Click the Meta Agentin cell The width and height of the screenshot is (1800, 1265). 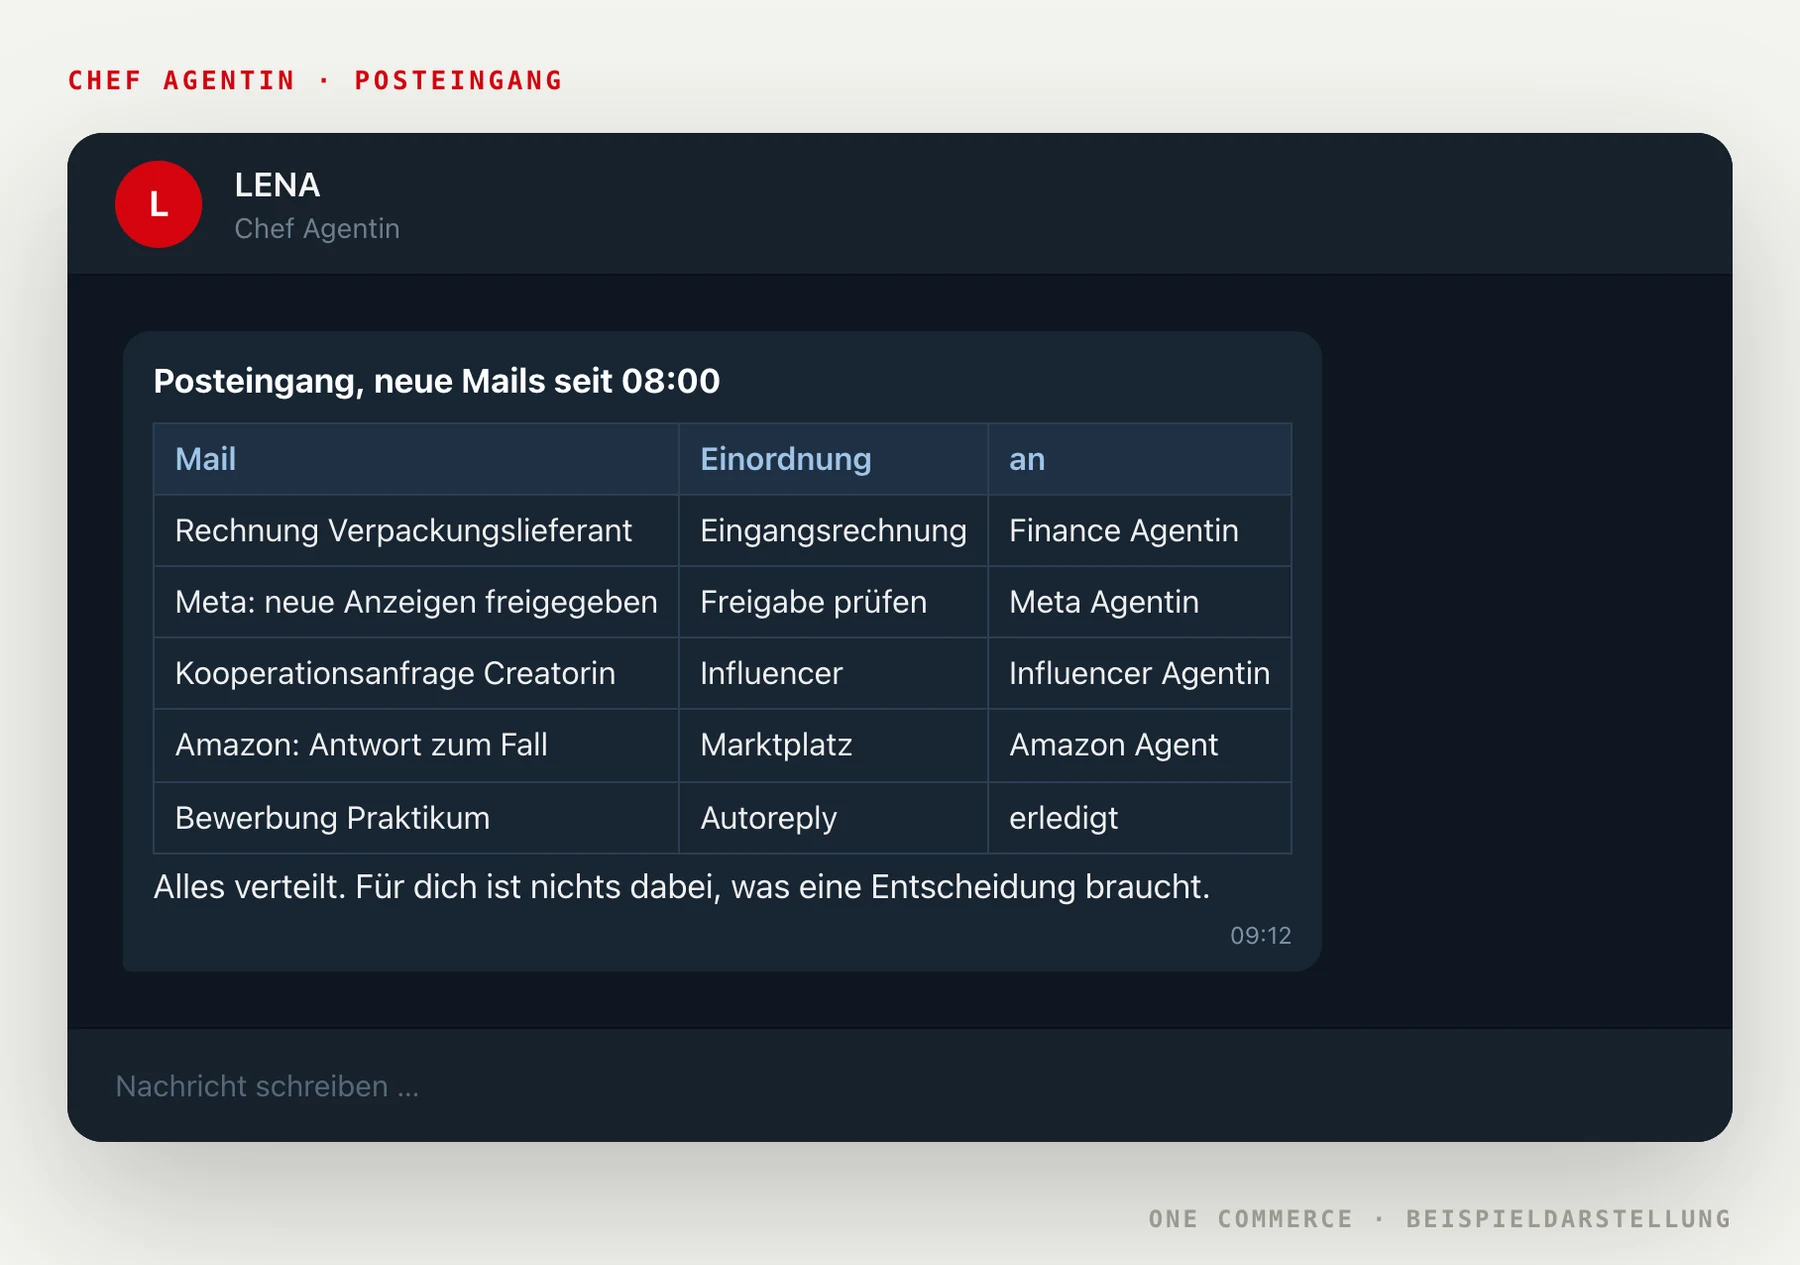(1139, 602)
